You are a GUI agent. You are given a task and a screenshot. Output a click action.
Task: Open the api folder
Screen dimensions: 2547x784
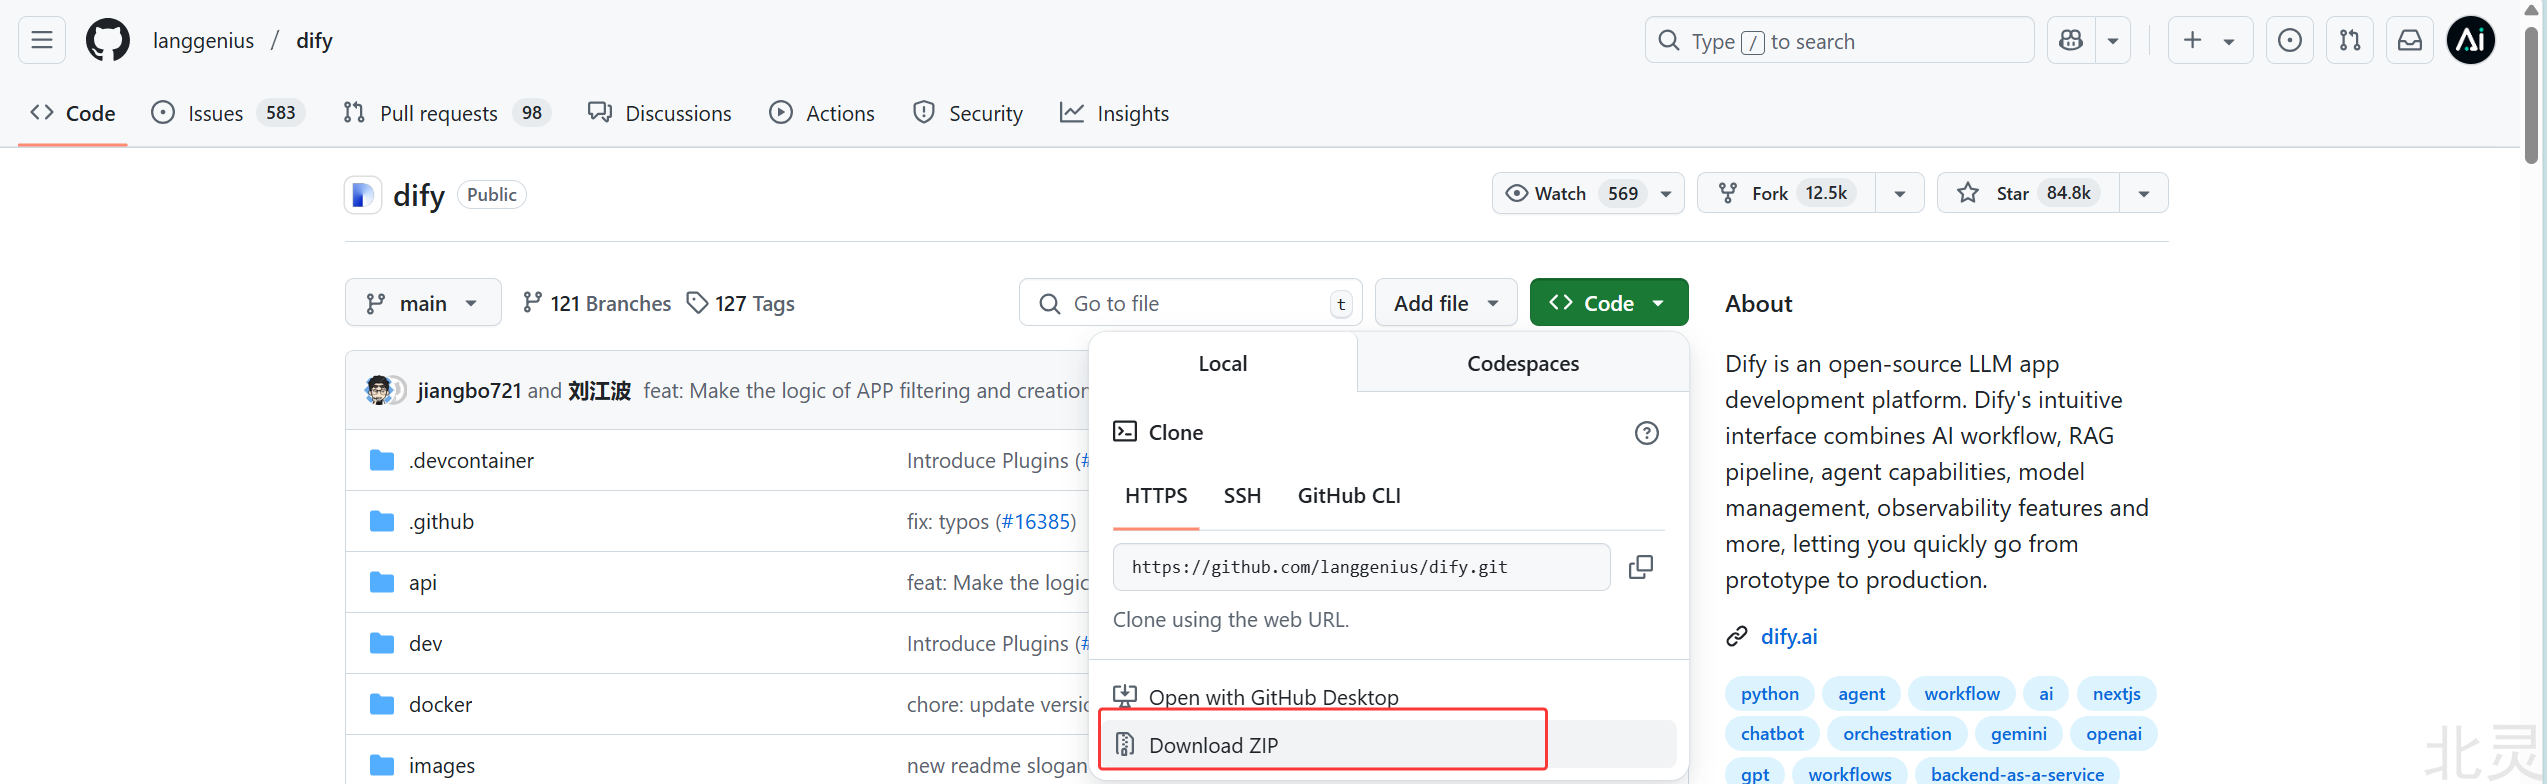pyautogui.click(x=422, y=583)
